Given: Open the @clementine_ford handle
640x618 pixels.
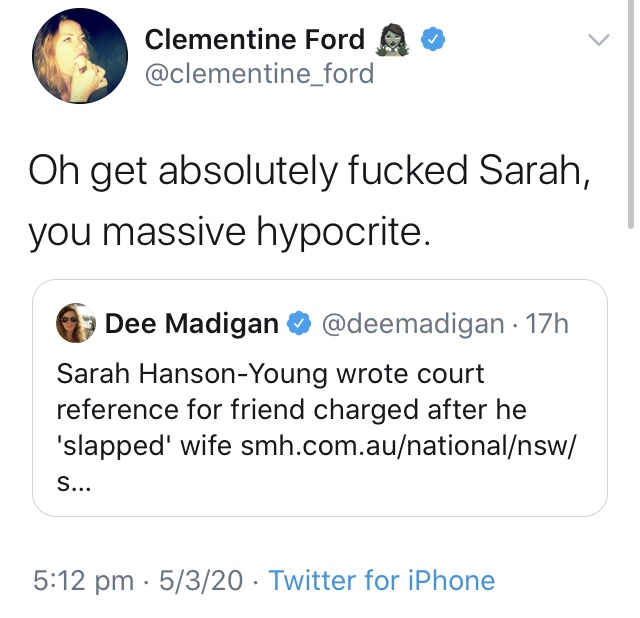Looking at the screenshot, I should coord(259,75).
